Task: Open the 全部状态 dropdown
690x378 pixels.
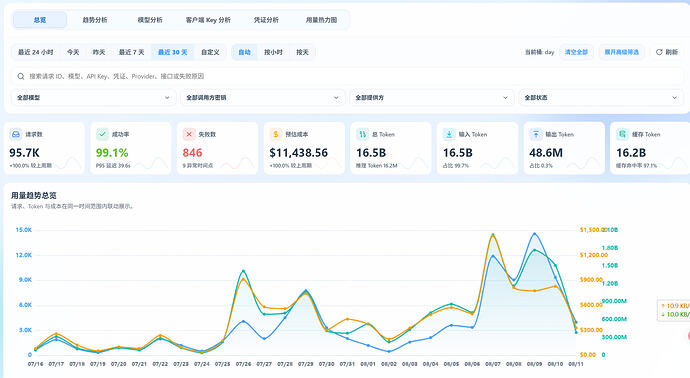Action: coord(601,98)
